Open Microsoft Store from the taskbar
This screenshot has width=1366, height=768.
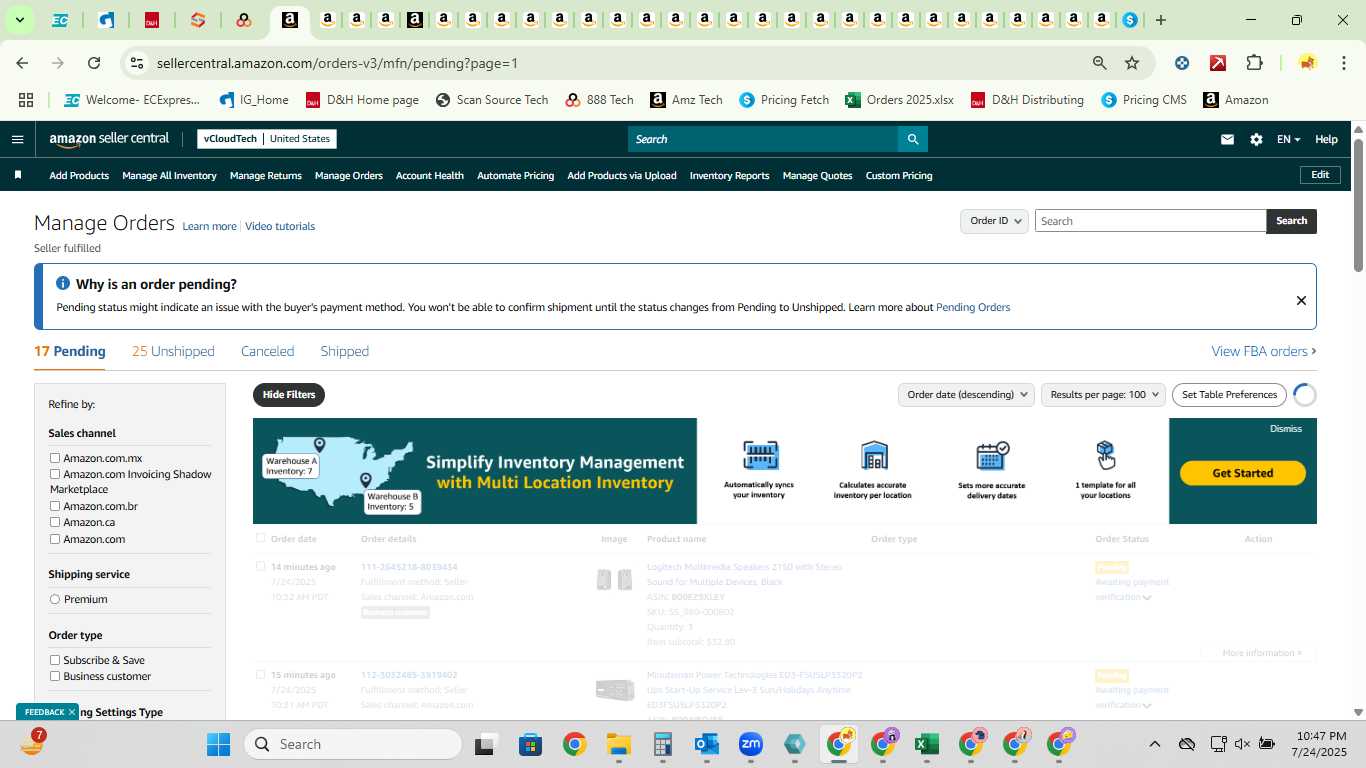(530, 744)
